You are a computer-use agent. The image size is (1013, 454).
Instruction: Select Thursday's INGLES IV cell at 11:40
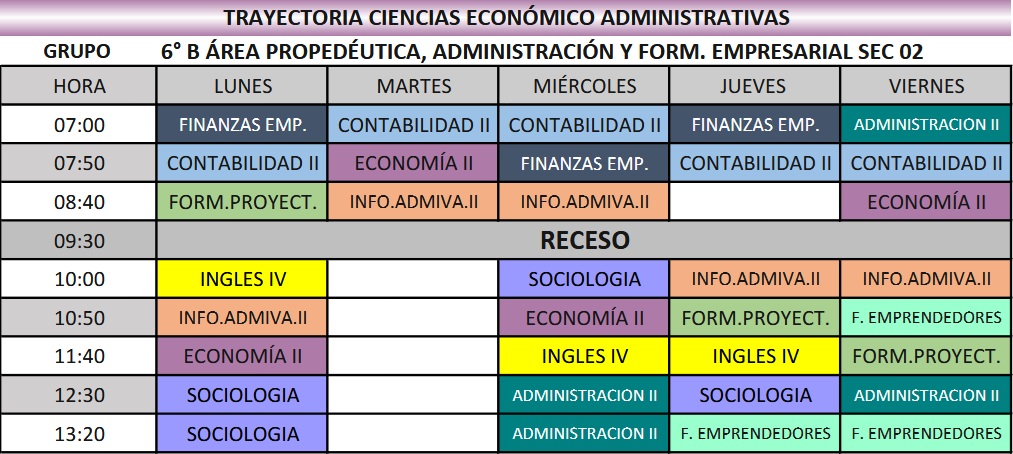point(754,356)
